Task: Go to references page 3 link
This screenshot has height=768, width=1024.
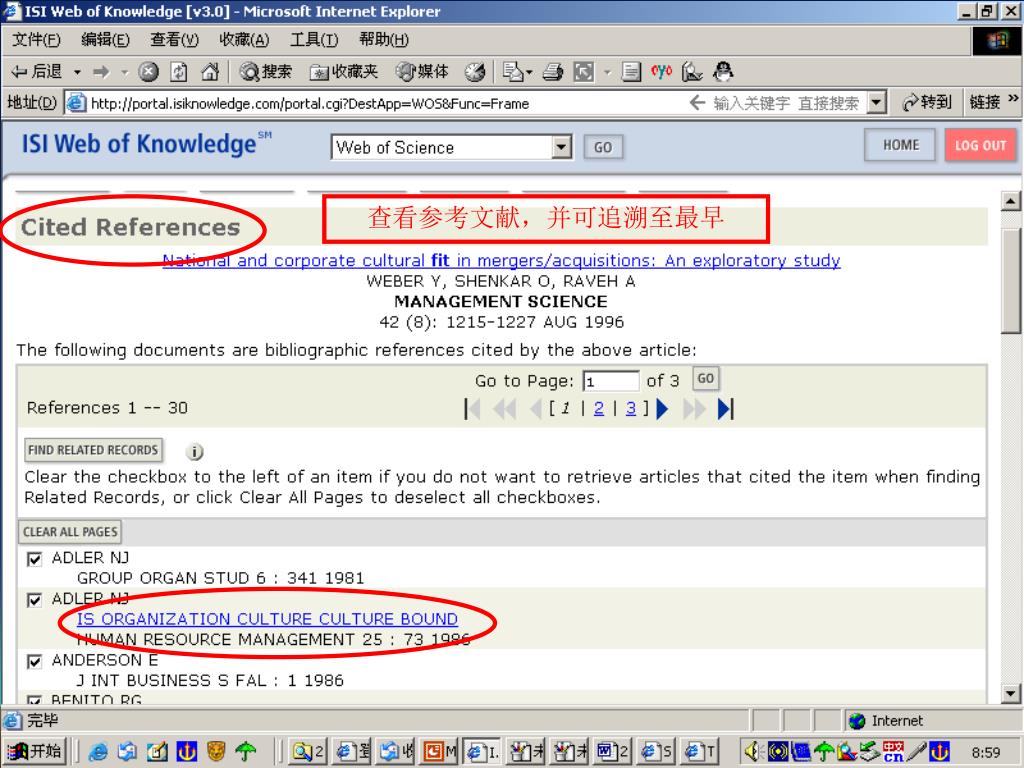Action: click(x=630, y=409)
